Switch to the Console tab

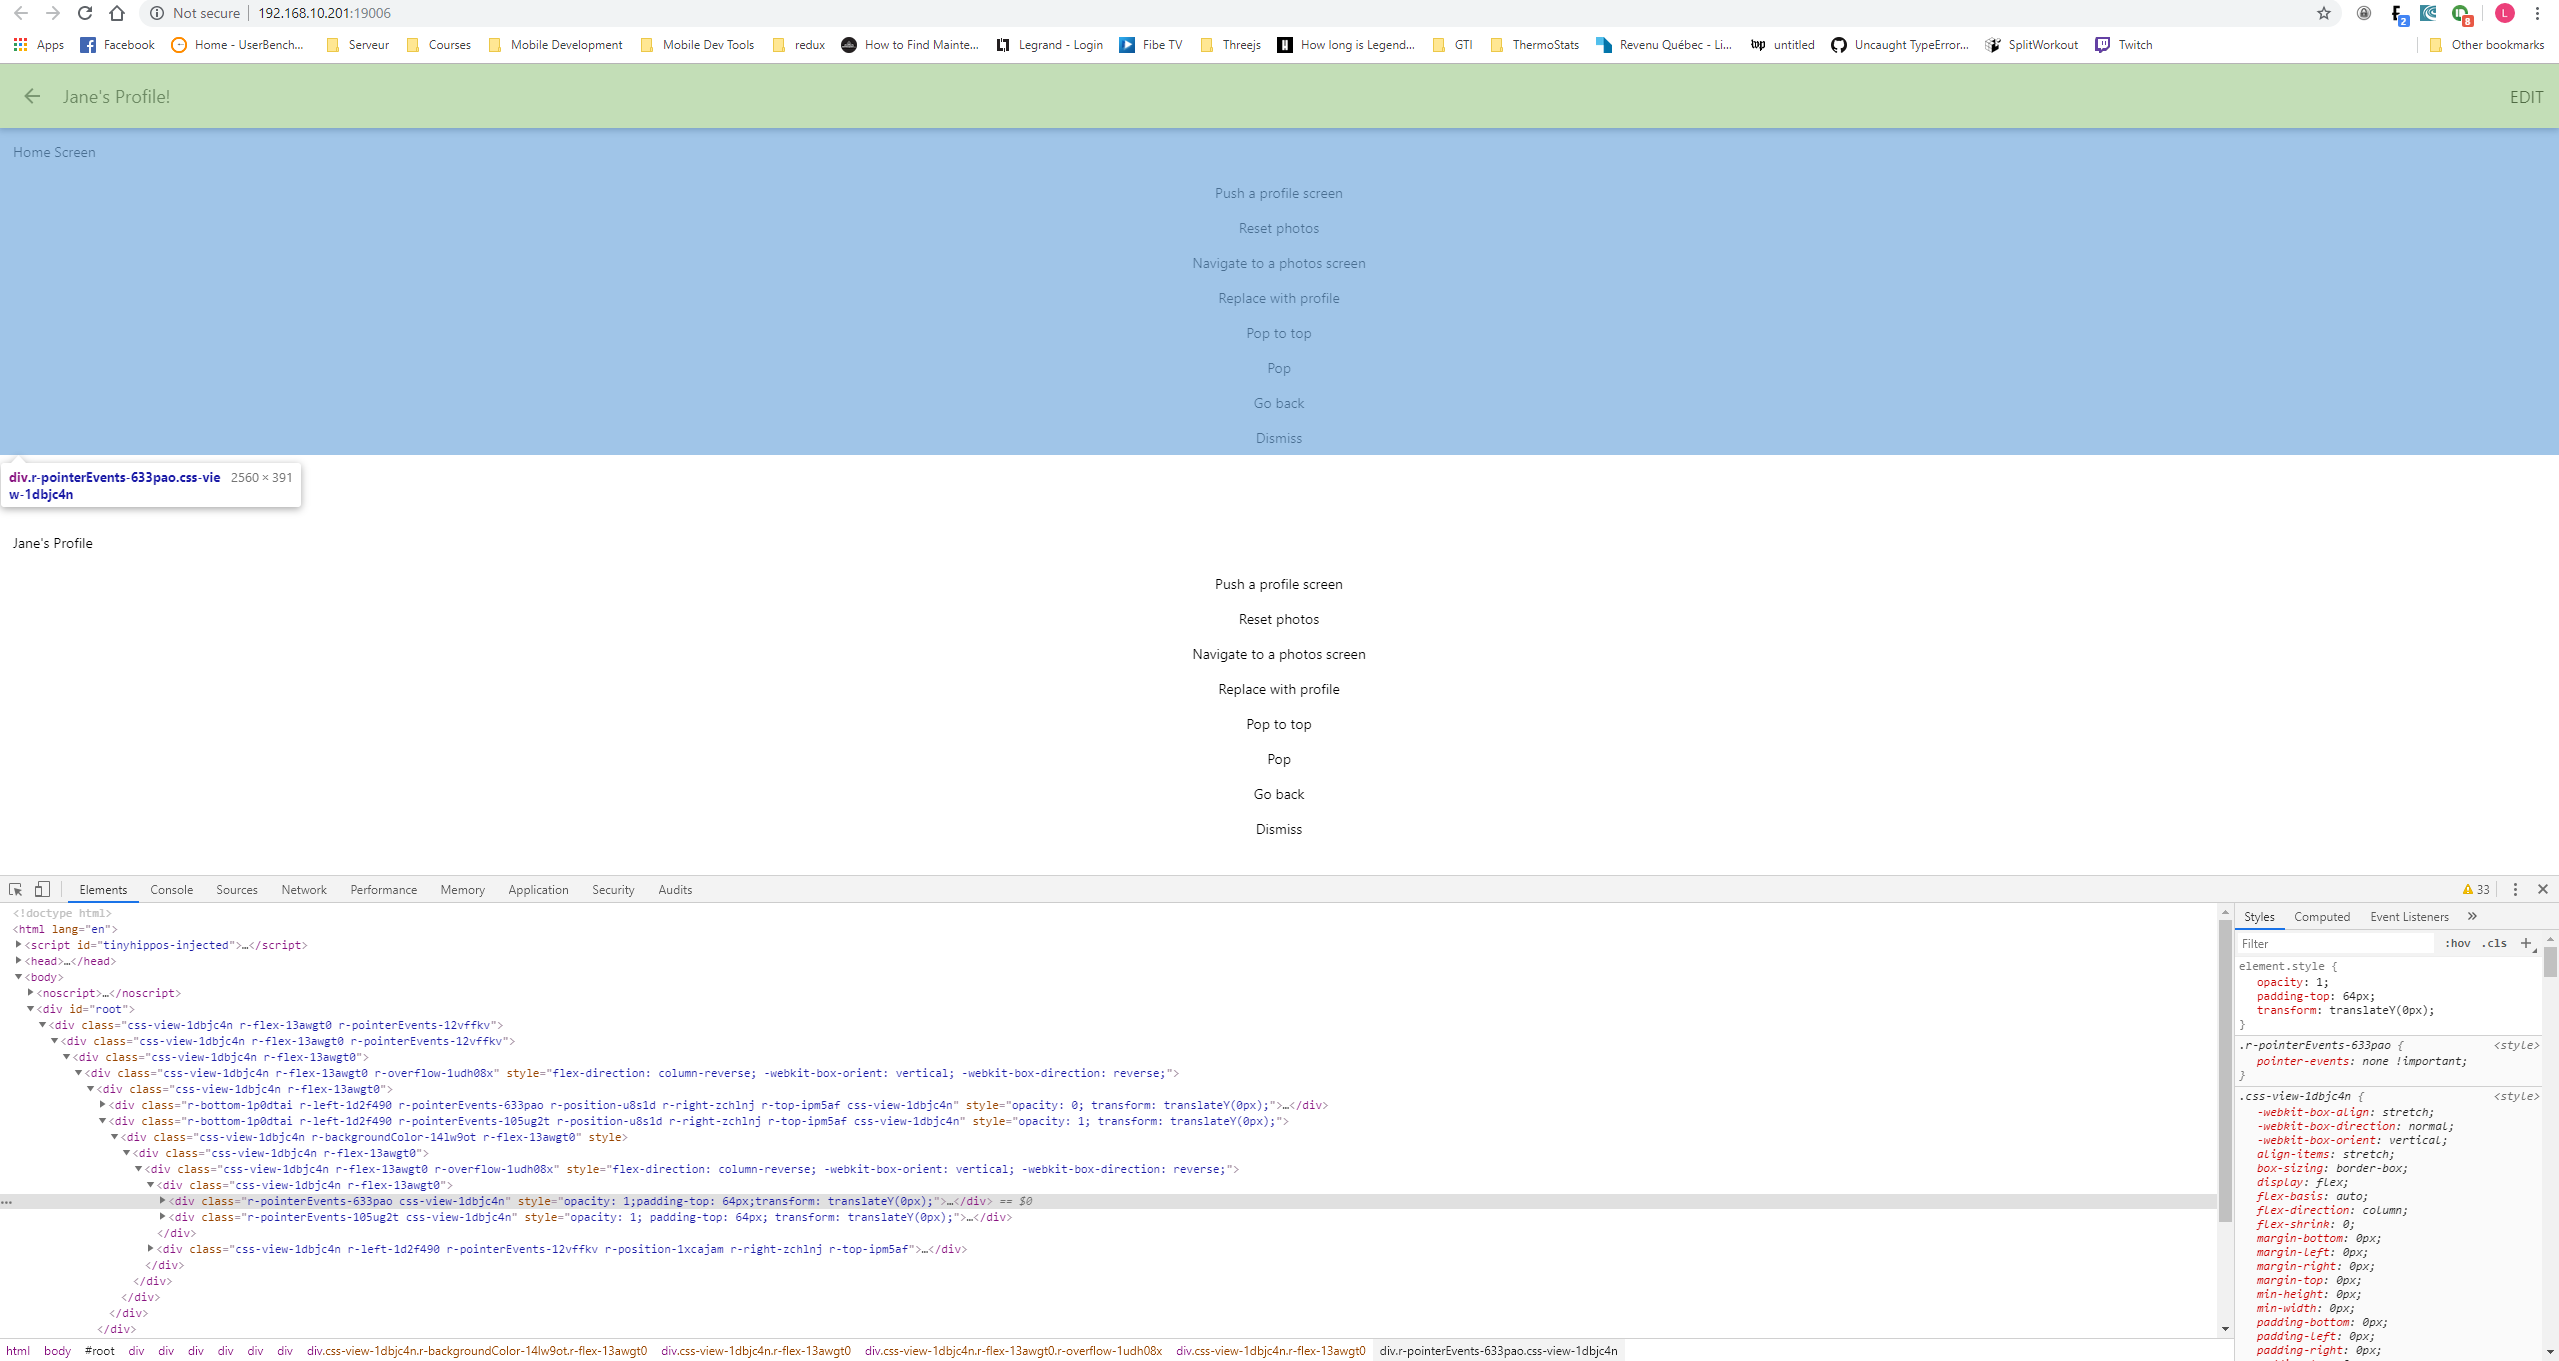point(171,889)
